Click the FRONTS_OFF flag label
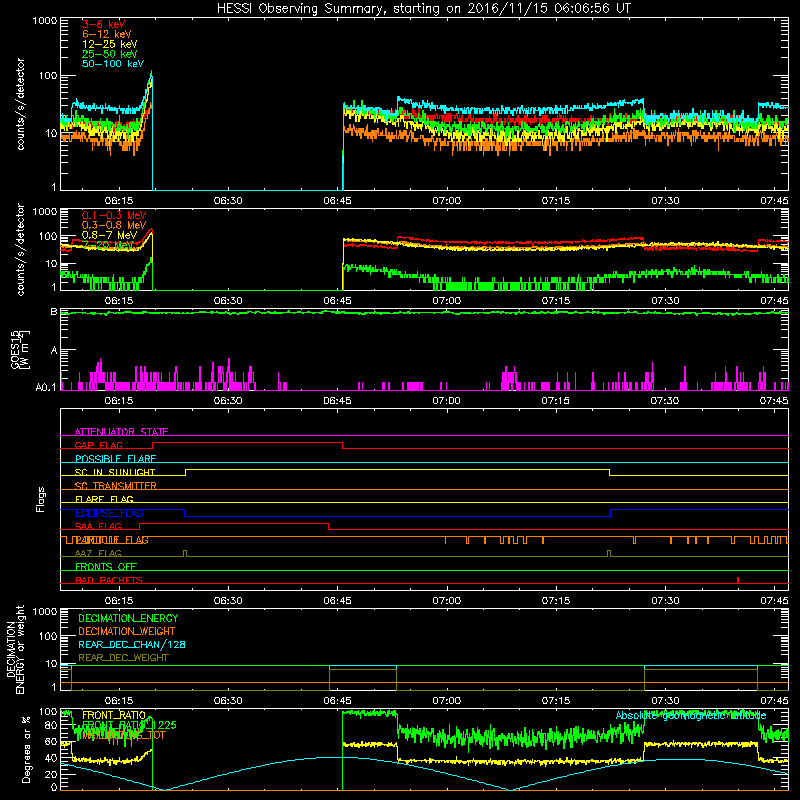This screenshot has width=800, height=800. click(x=106, y=567)
